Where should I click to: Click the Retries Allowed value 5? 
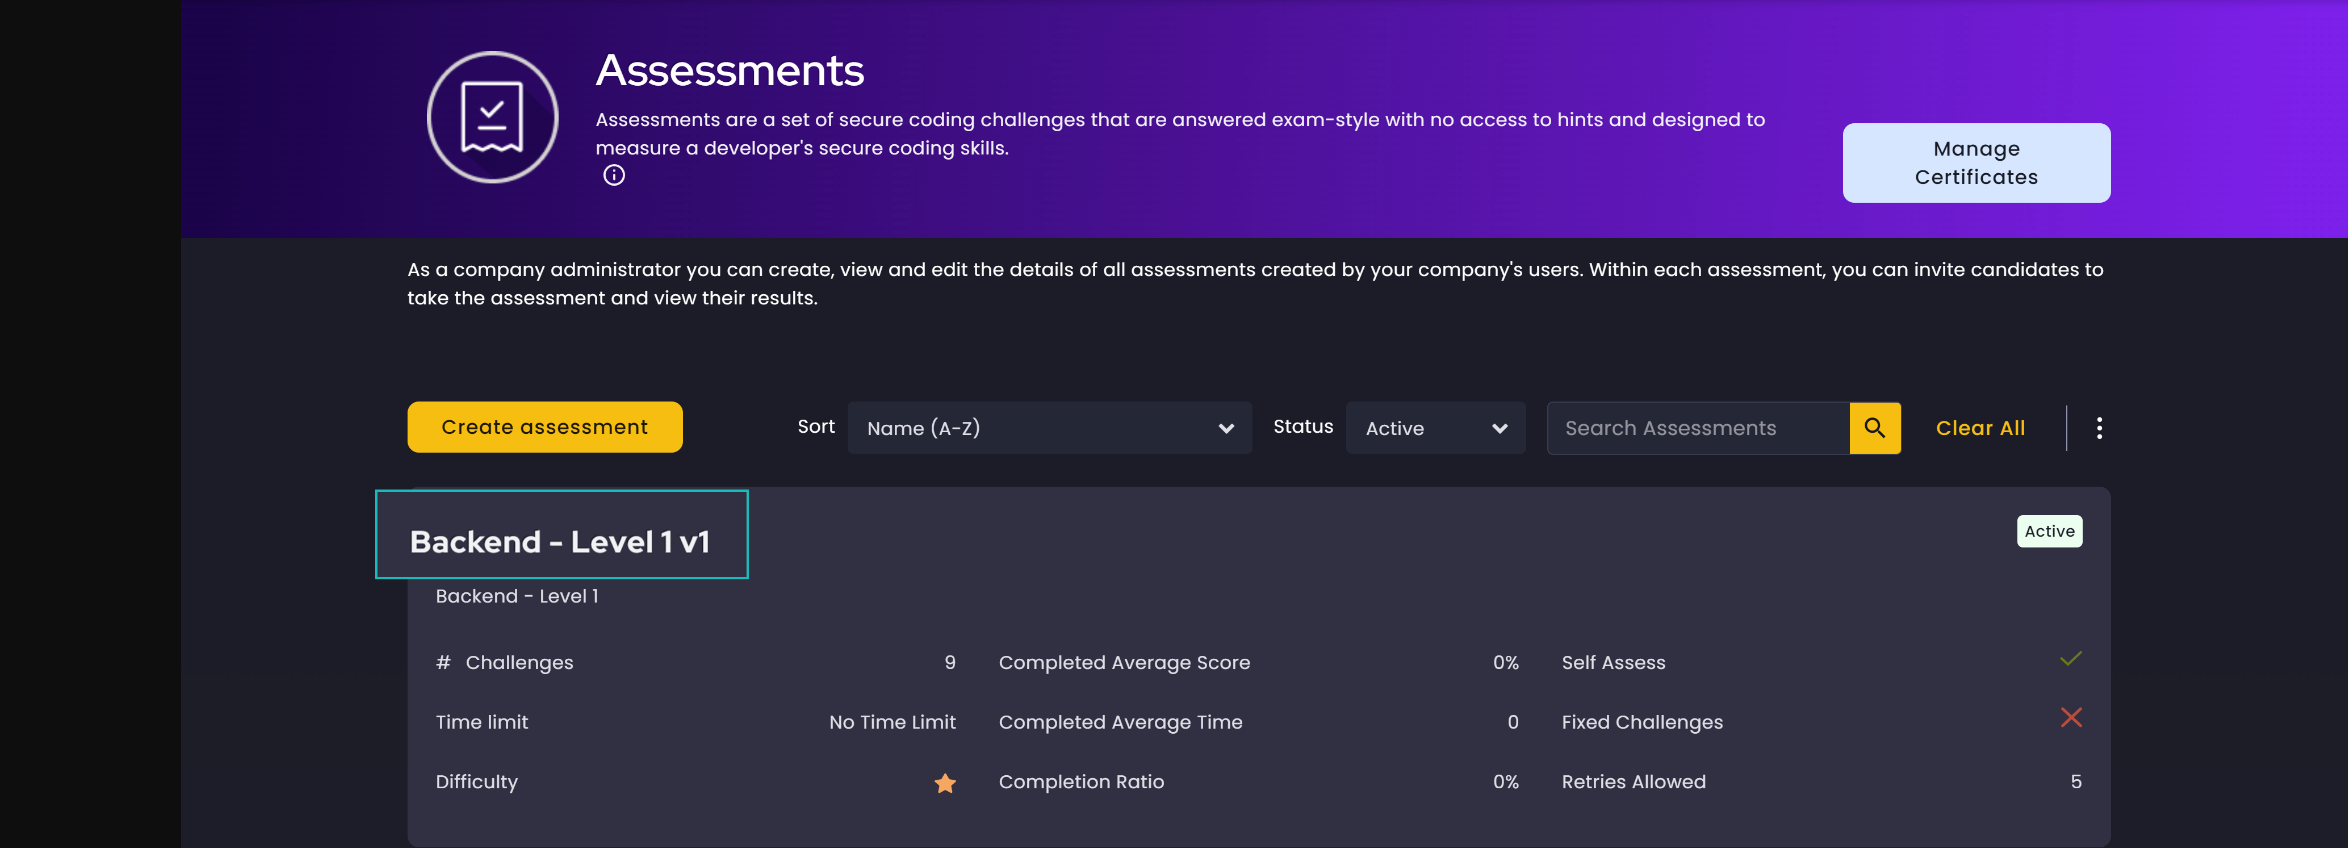coord(2076,782)
